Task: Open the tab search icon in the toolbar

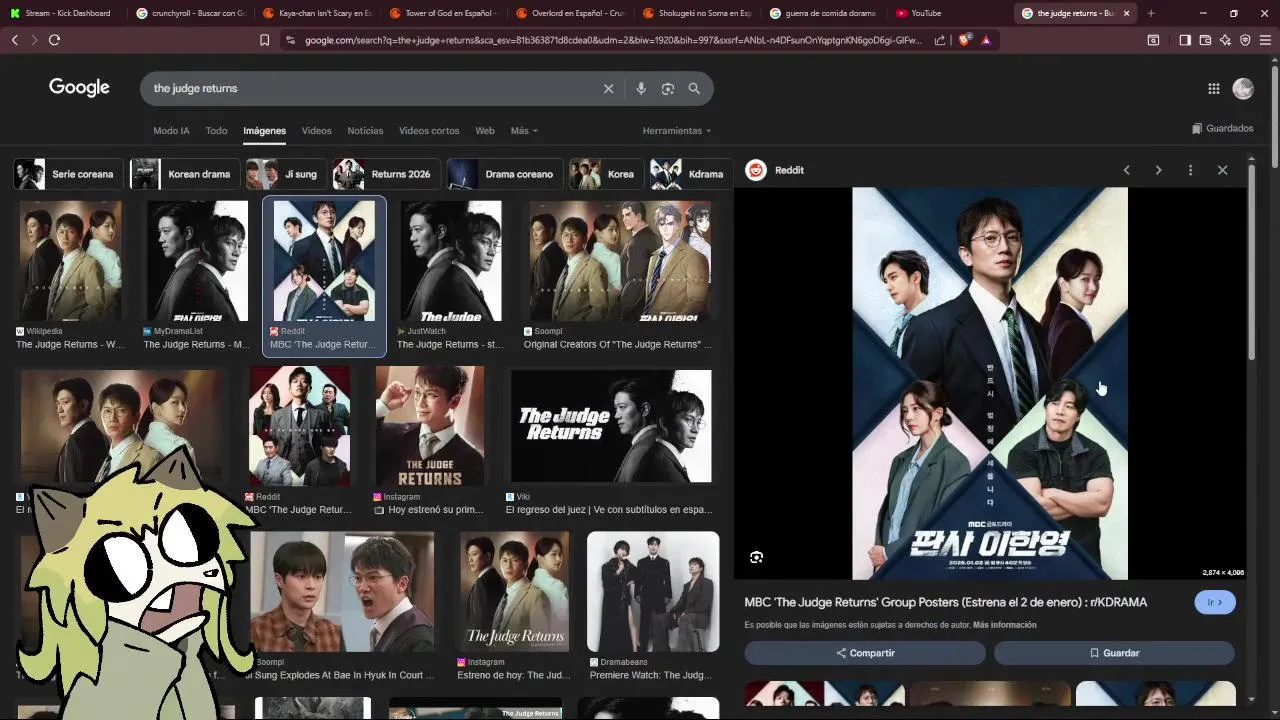Action: click(x=1153, y=40)
